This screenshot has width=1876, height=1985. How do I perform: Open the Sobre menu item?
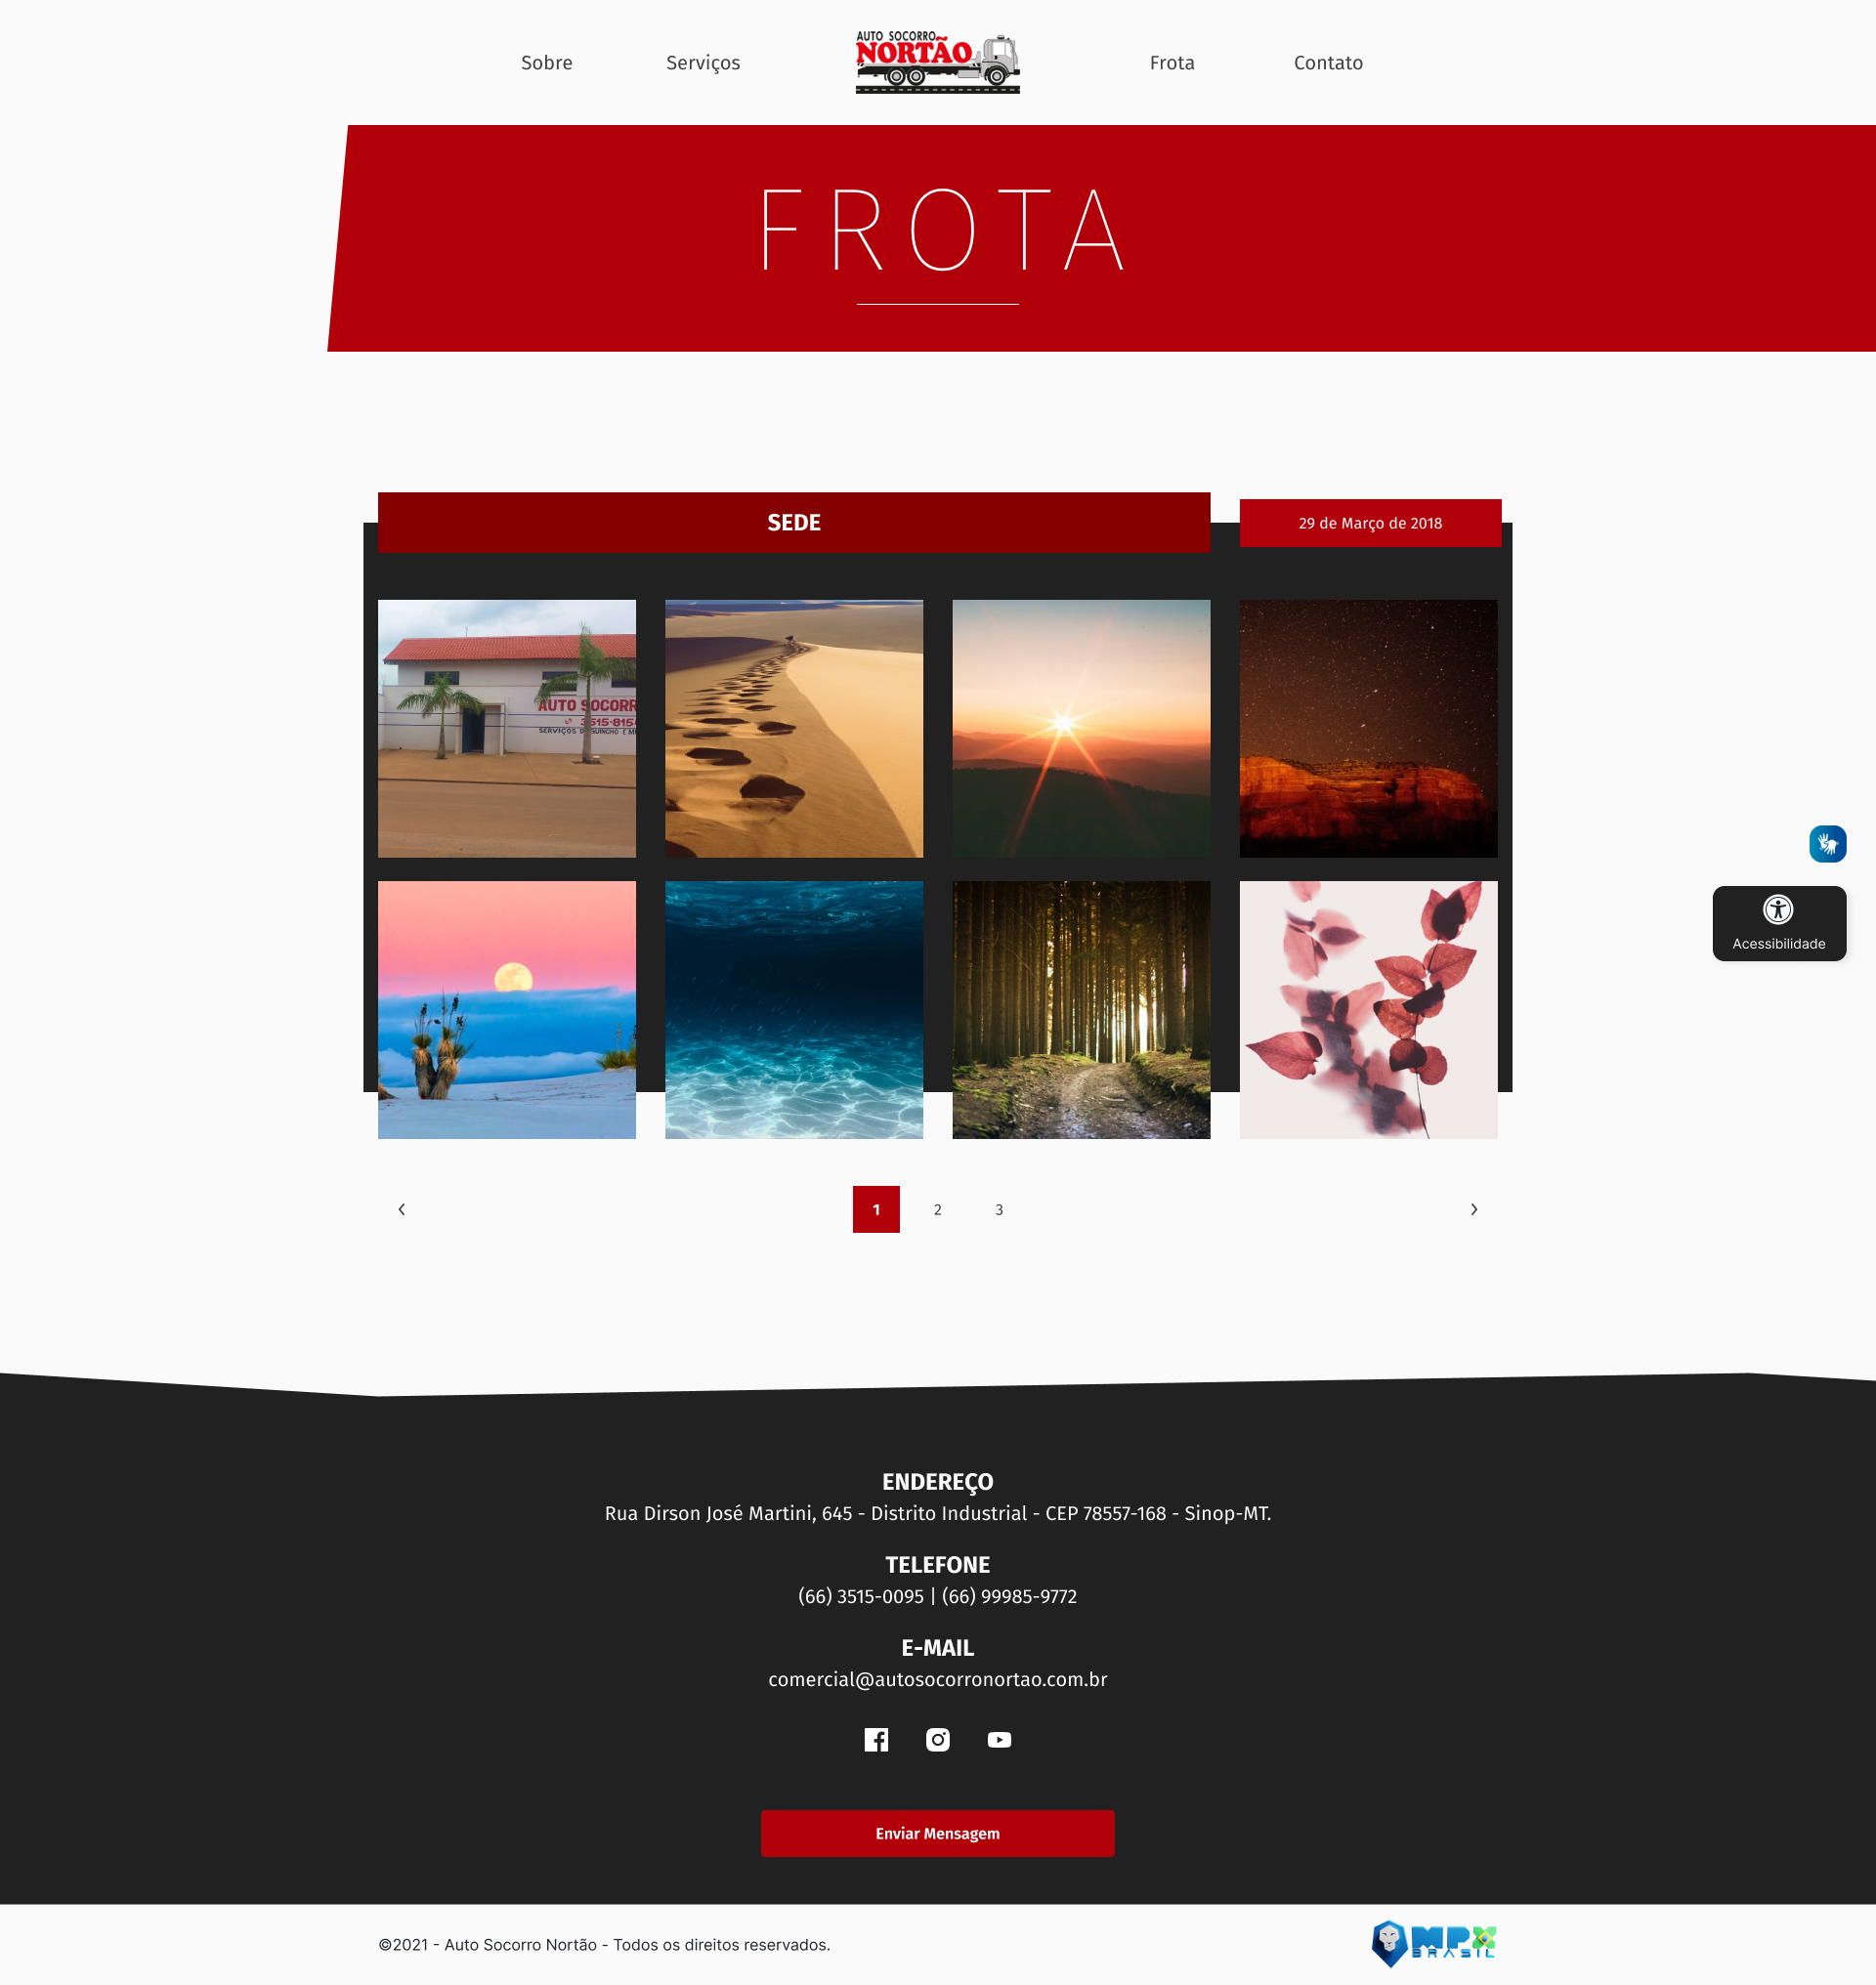[x=546, y=62]
